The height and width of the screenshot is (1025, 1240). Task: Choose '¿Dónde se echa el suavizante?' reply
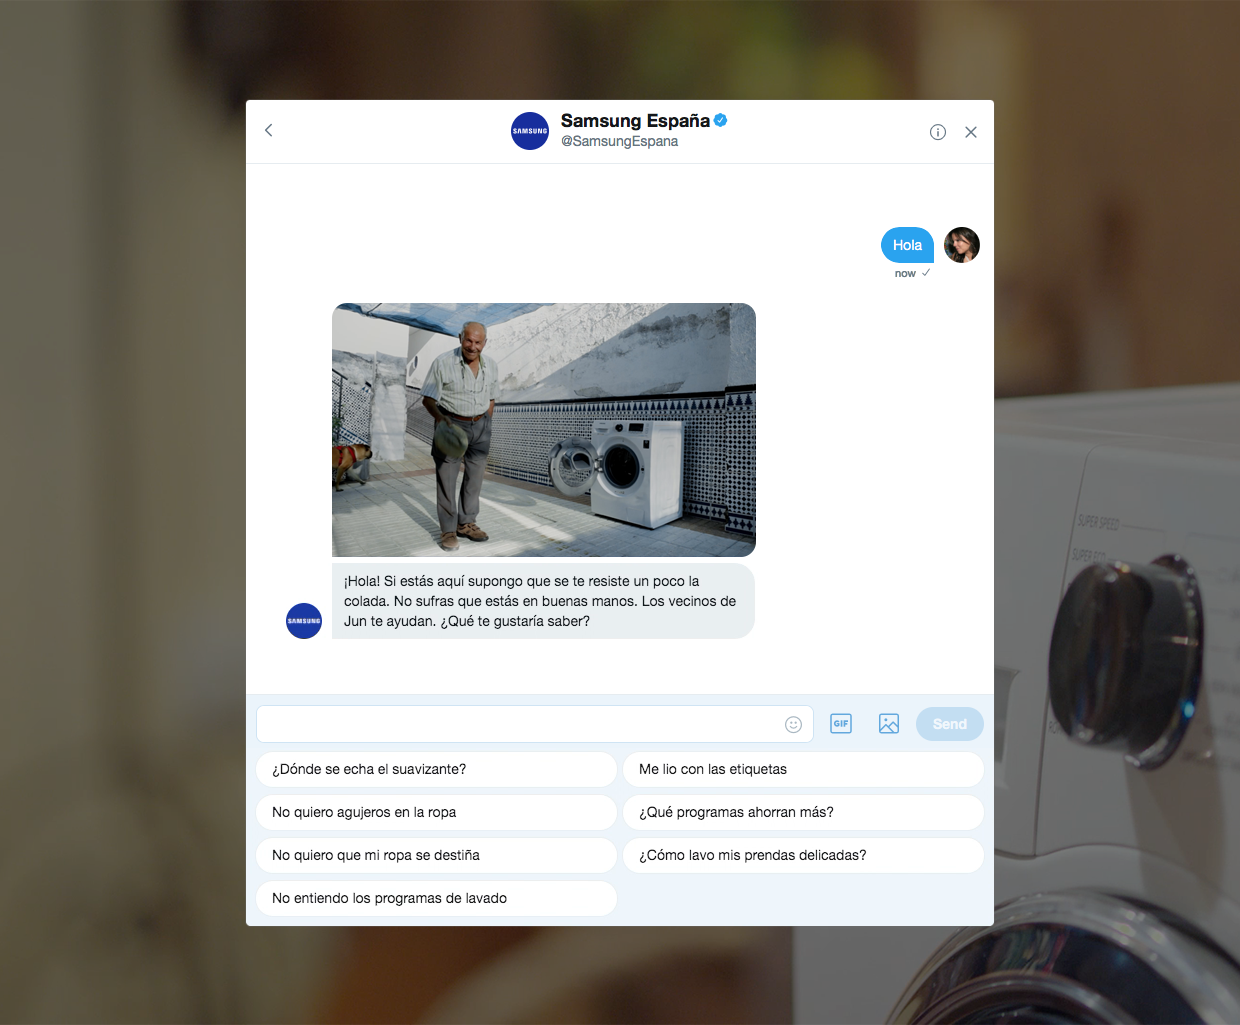437,769
